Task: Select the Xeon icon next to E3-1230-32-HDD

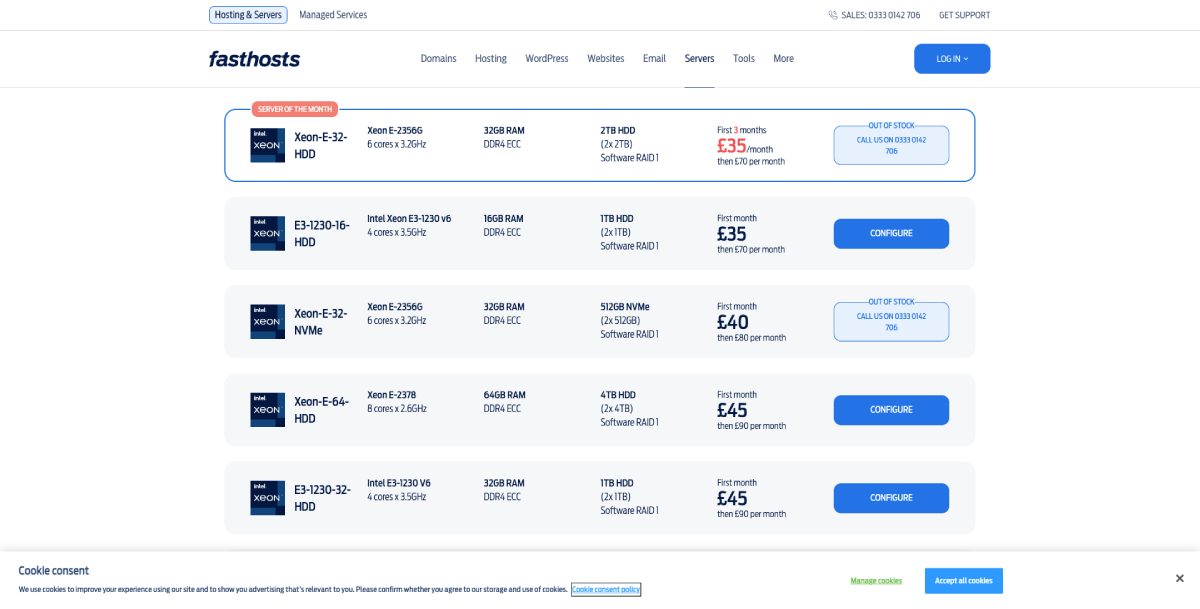Action: pyautogui.click(x=267, y=497)
